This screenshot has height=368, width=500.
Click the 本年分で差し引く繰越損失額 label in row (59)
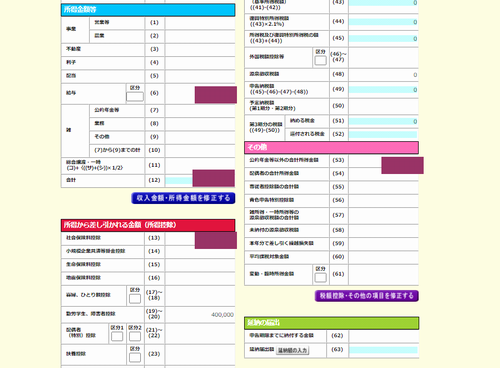[282, 243]
